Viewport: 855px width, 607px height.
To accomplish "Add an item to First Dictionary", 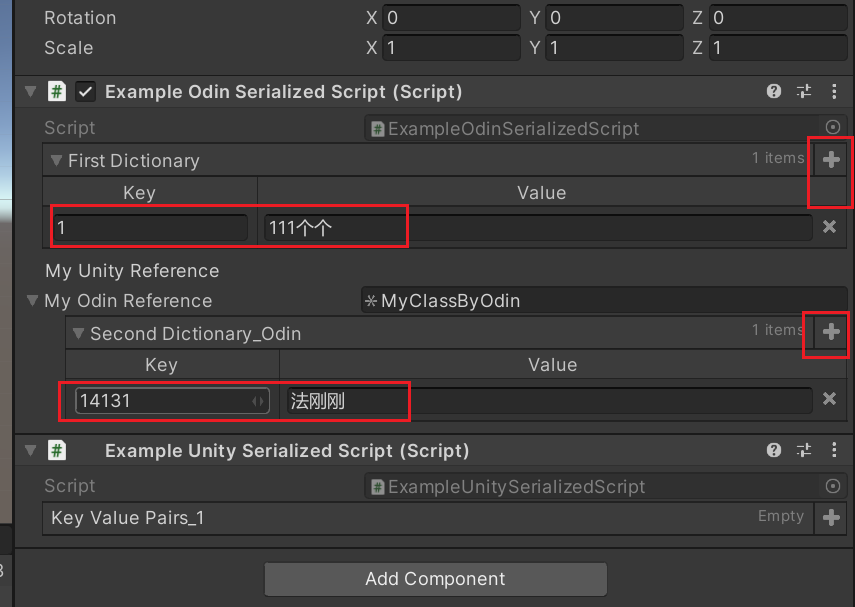I will click(831, 160).
